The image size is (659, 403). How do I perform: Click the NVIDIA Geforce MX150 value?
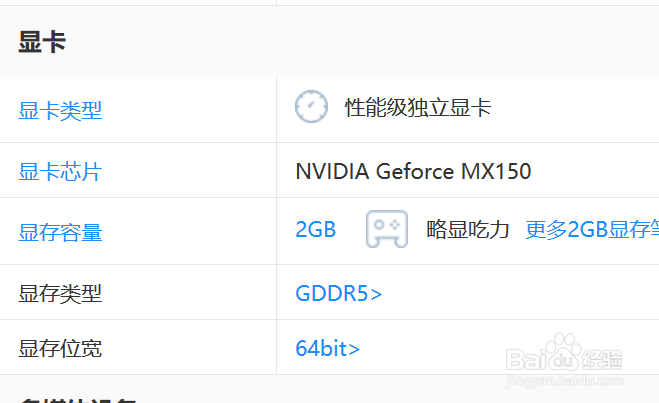click(x=413, y=171)
